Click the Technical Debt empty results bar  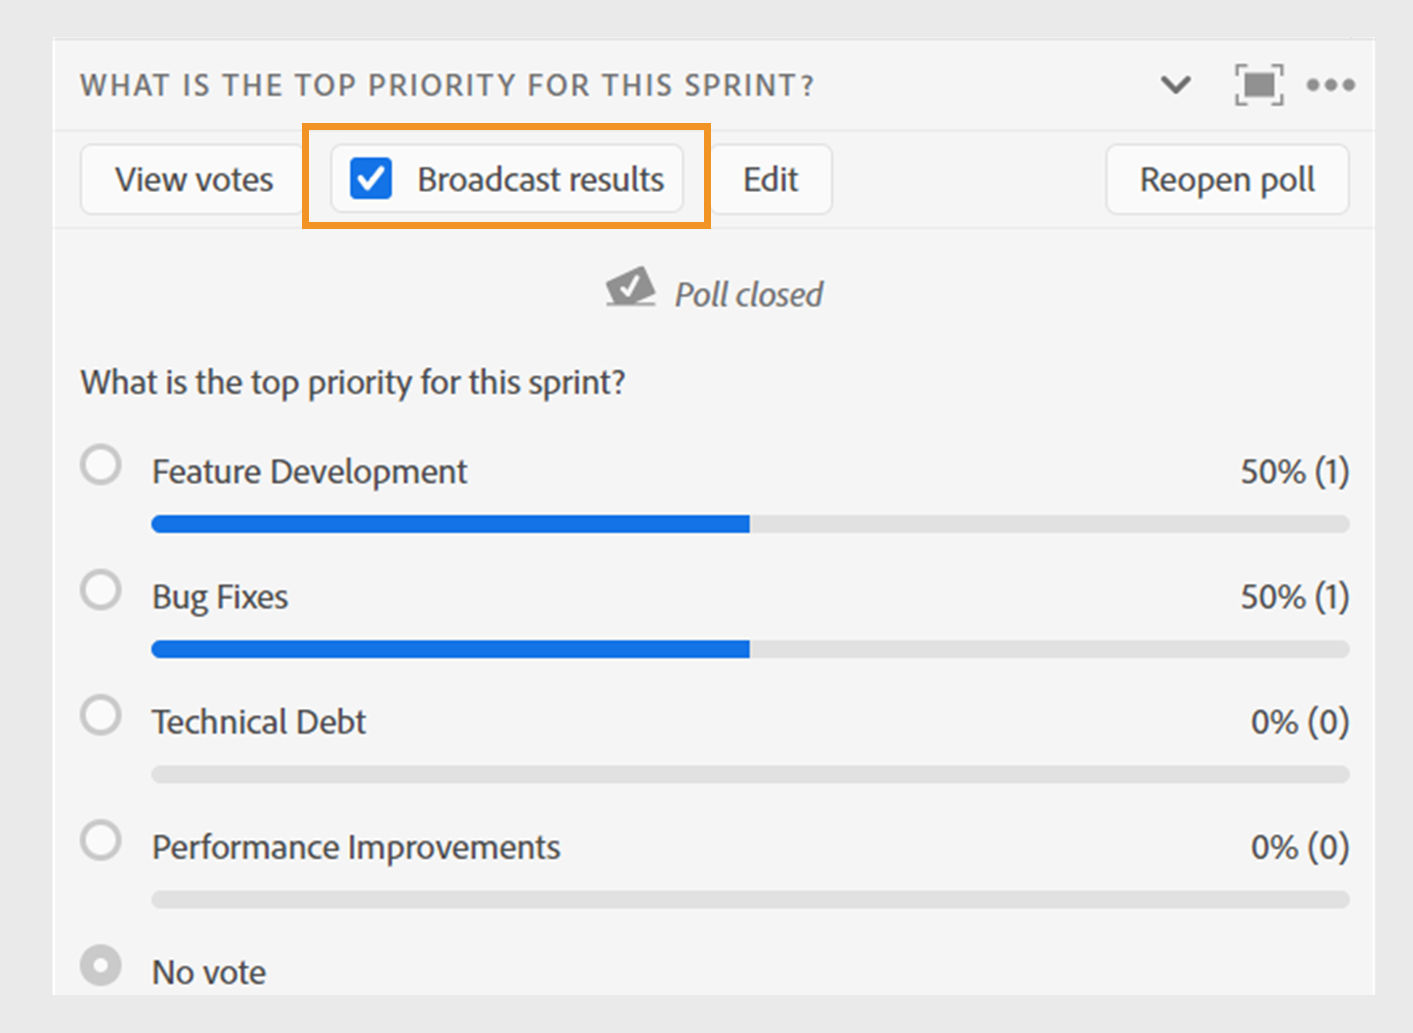[x=750, y=774]
